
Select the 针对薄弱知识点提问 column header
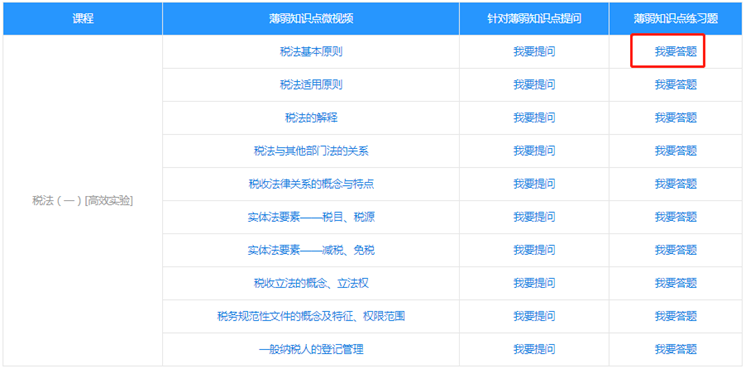pyautogui.click(x=534, y=19)
